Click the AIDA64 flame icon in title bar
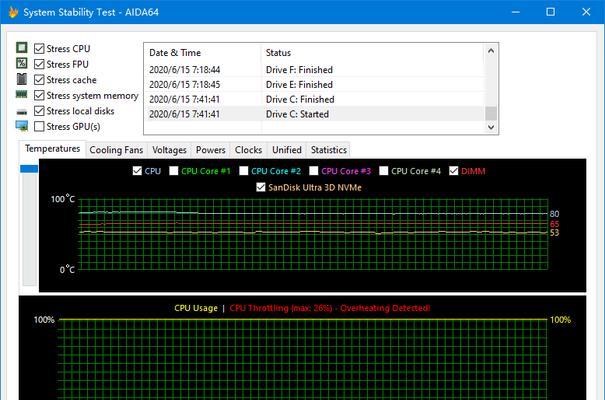 [x=14, y=12]
